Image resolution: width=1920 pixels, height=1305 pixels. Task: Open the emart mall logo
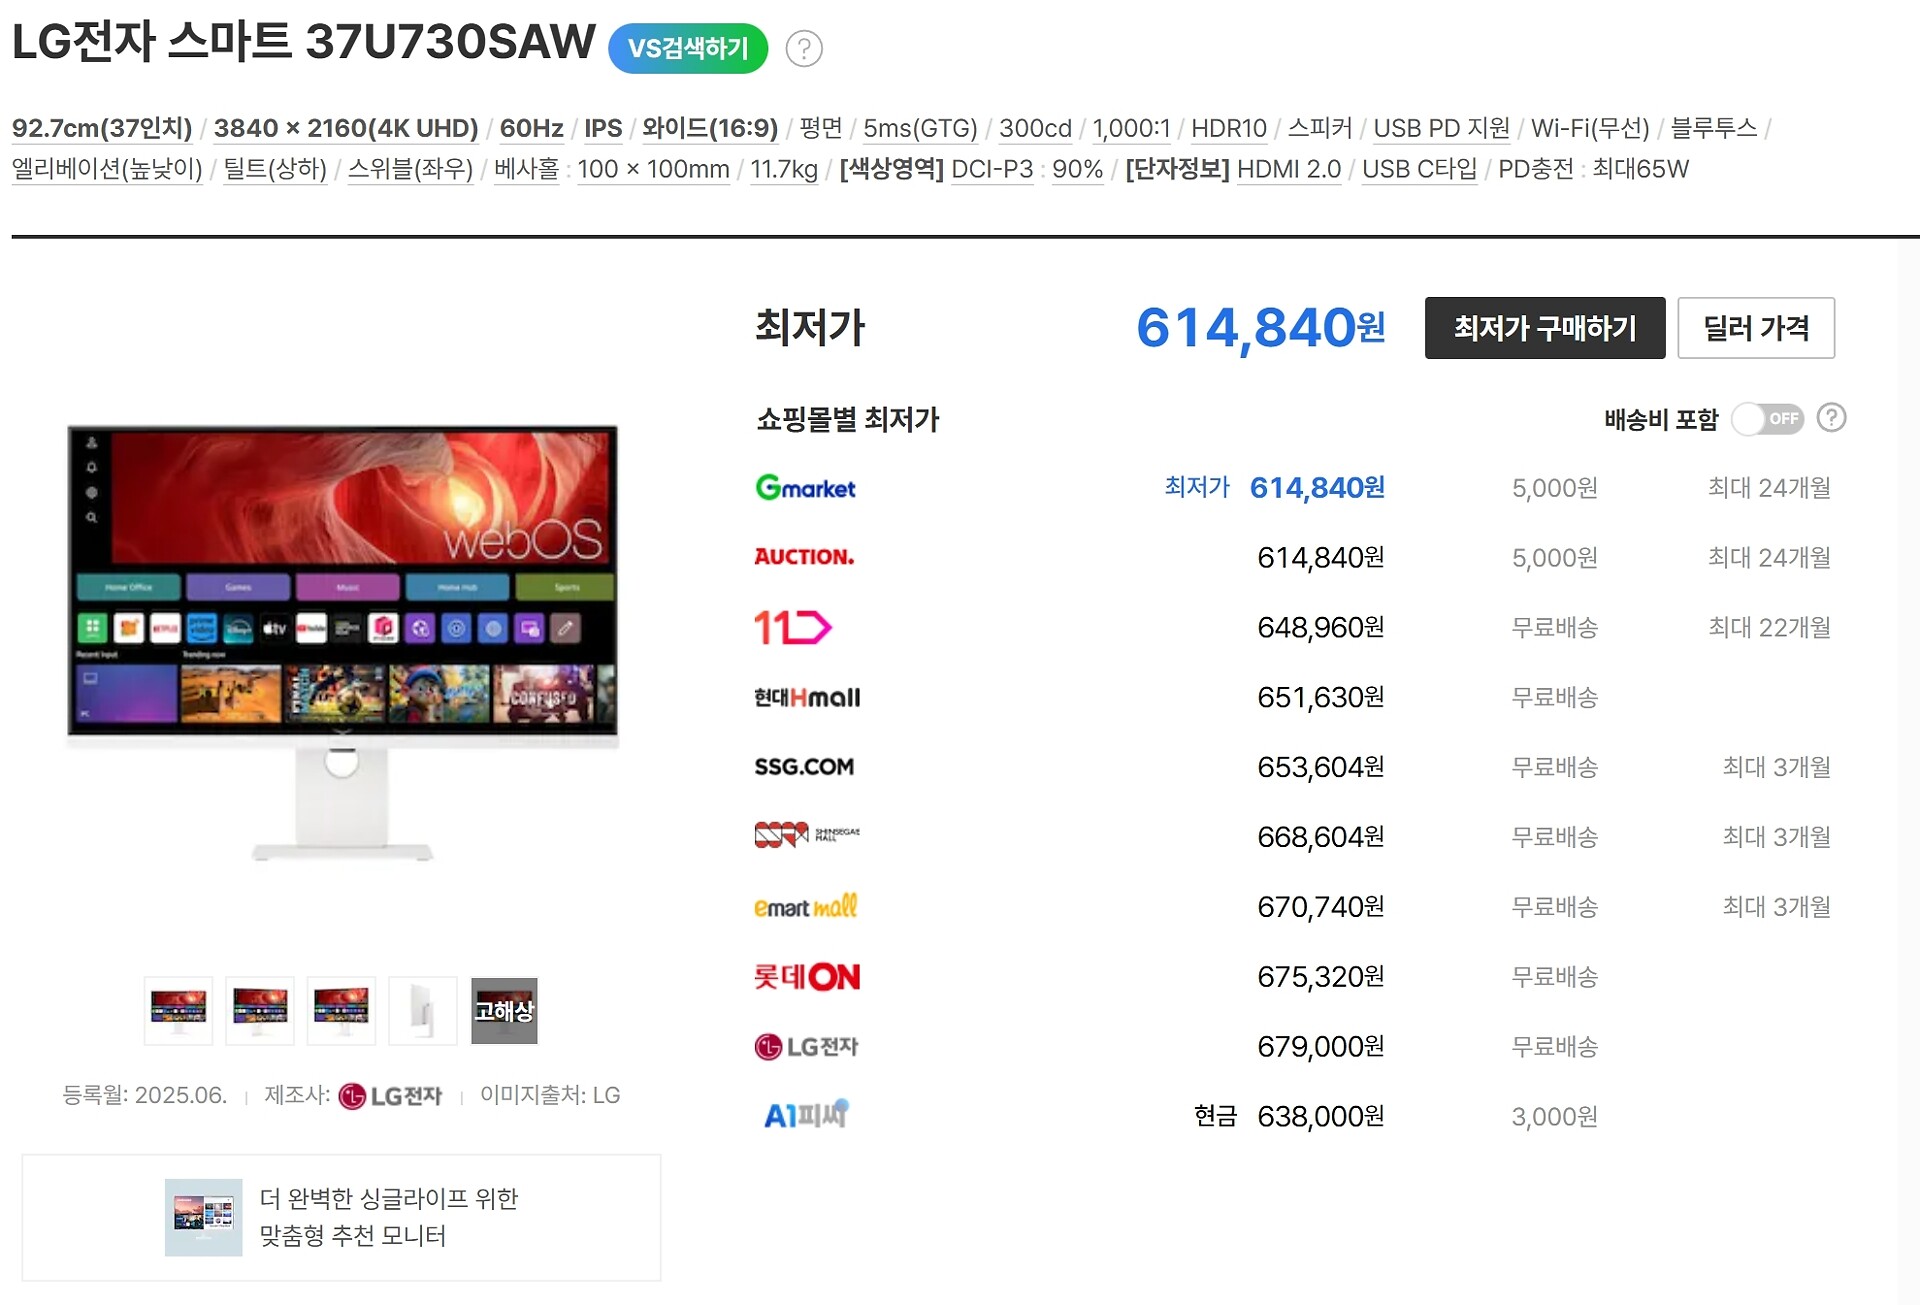(805, 906)
